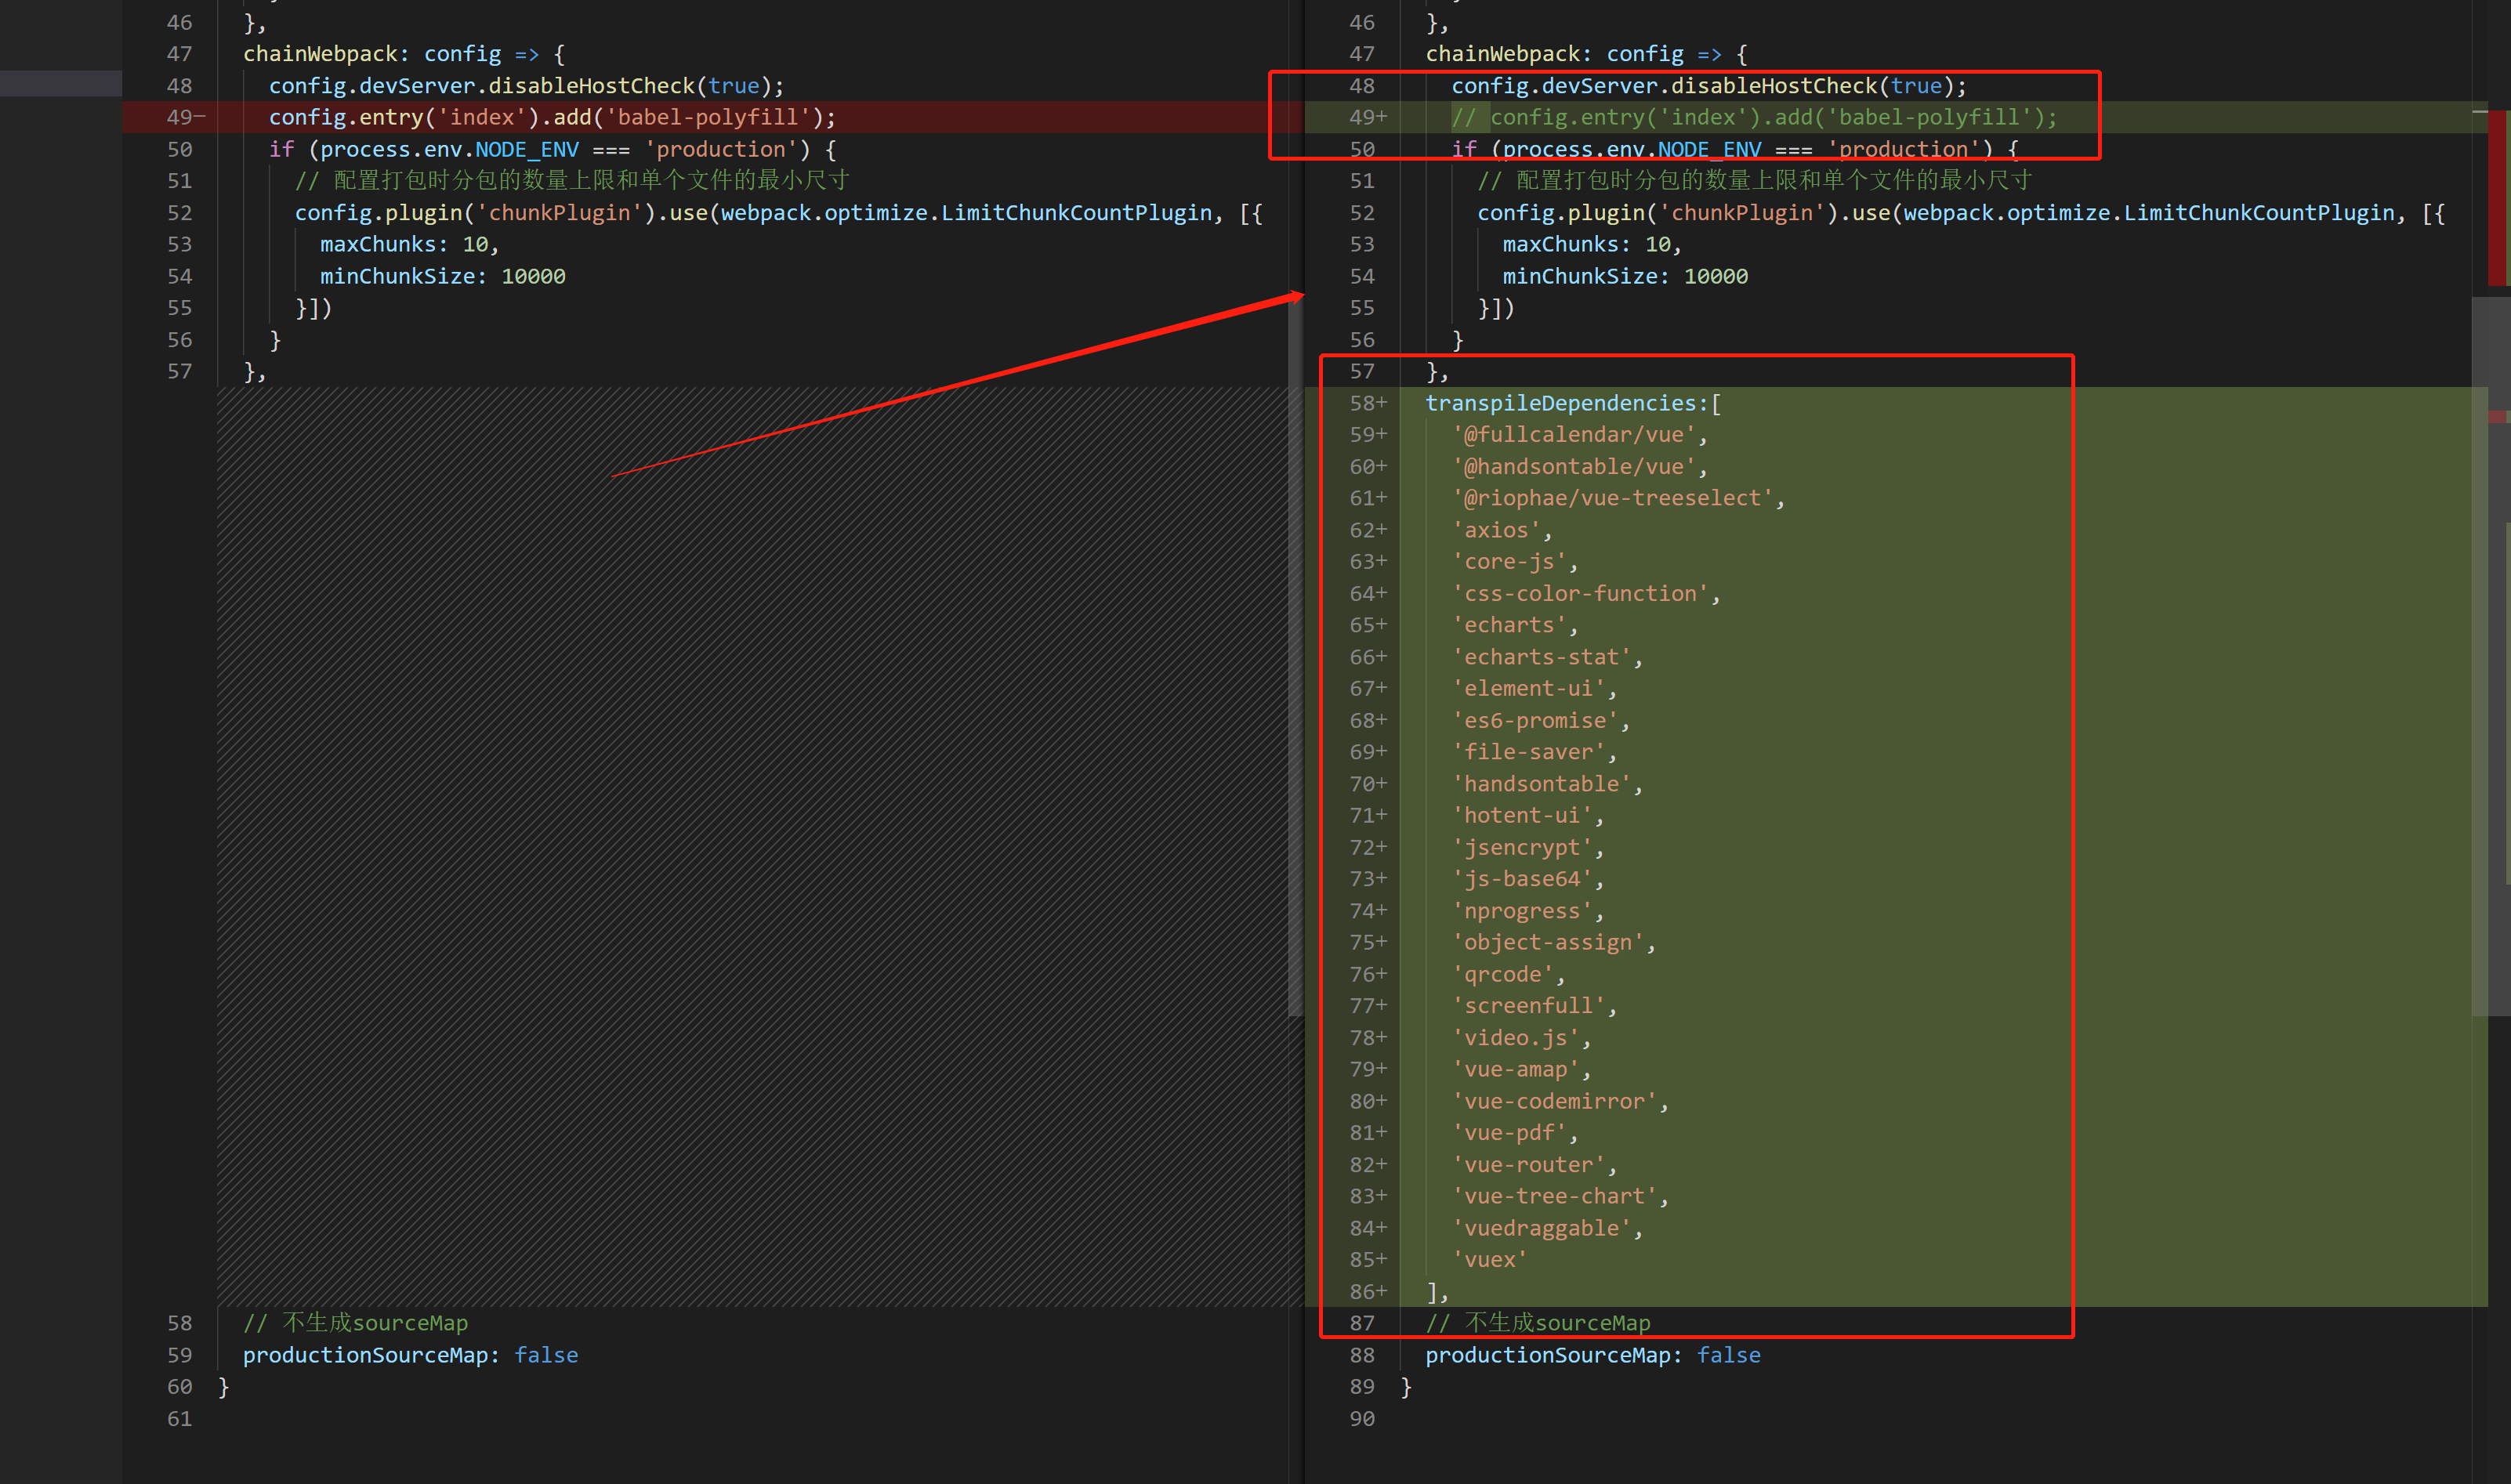Click 'chainWebpack' in the left pane

pyautogui.click(x=320, y=54)
